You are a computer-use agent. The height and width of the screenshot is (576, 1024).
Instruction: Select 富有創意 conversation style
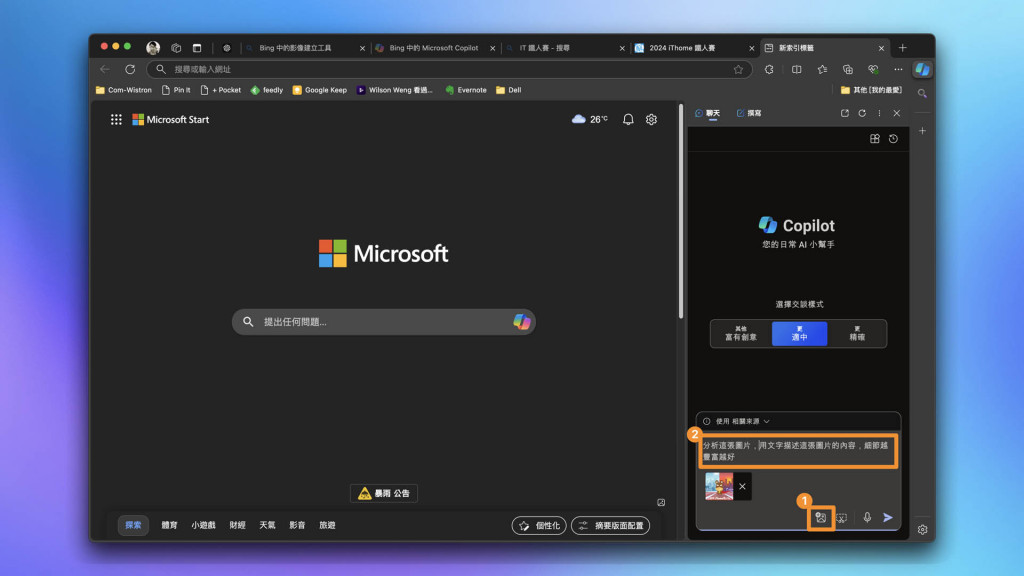741,334
